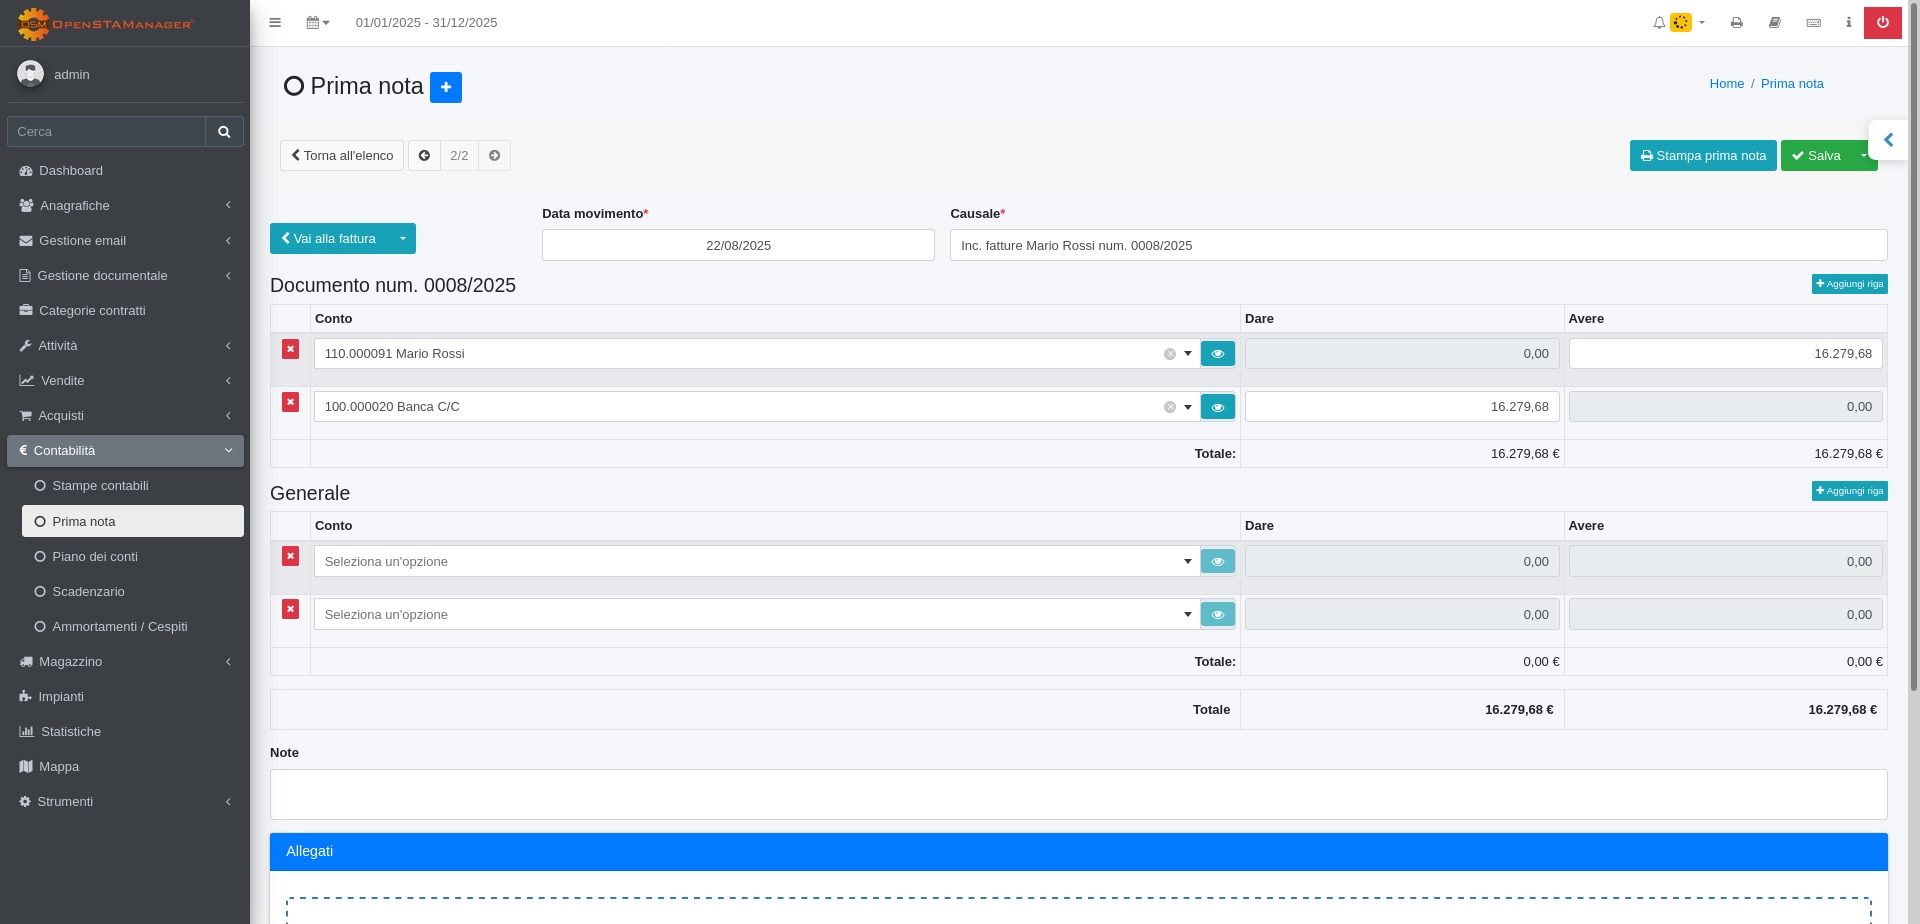Open Piano dei conti in sidebar
The width and height of the screenshot is (1920, 924).
[x=95, y=557]
